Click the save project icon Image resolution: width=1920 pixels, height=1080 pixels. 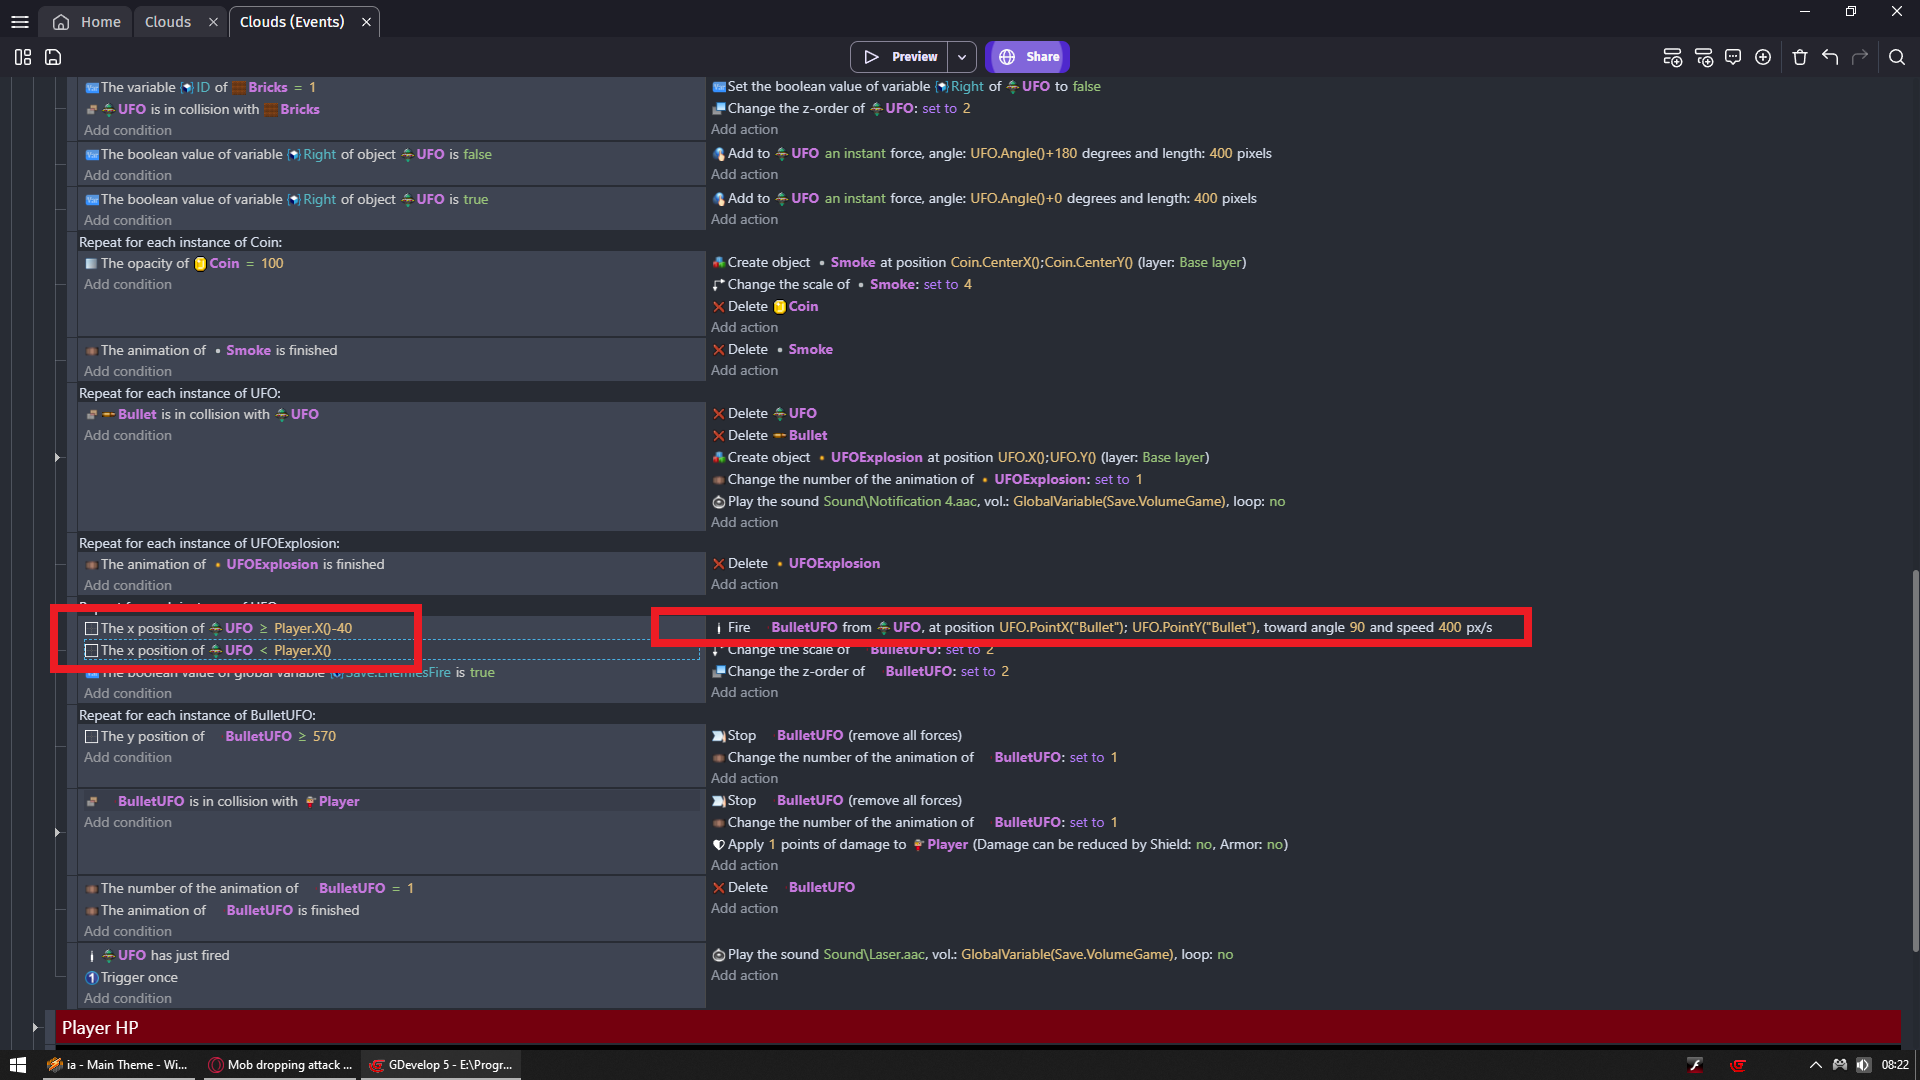point(53,57)
